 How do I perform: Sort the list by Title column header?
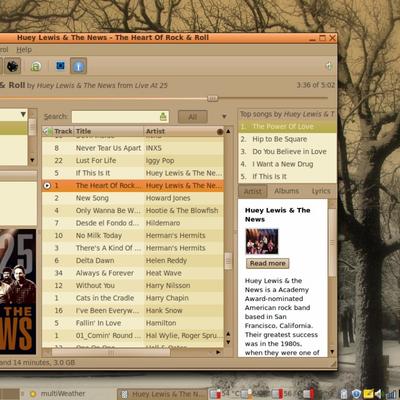coord(109,131)
